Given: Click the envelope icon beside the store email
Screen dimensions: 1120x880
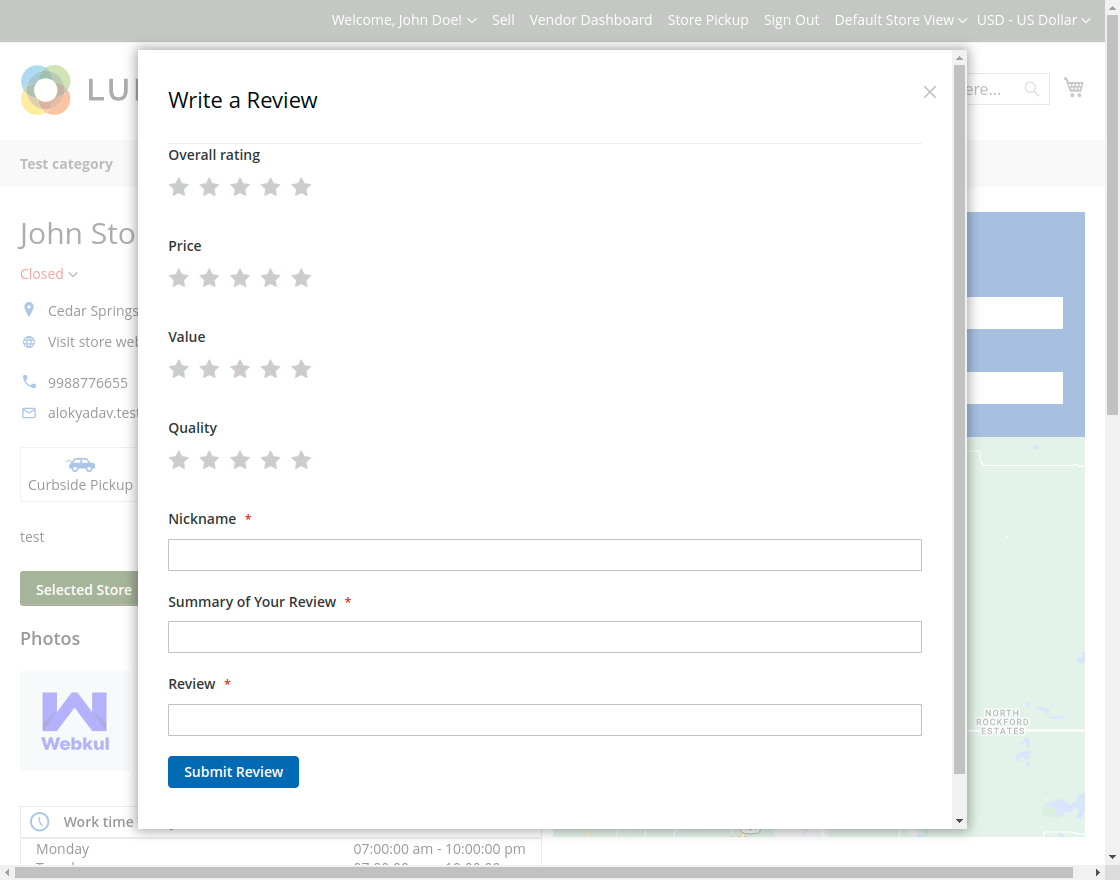Looking at the screenshot, I should pos(29,412).
